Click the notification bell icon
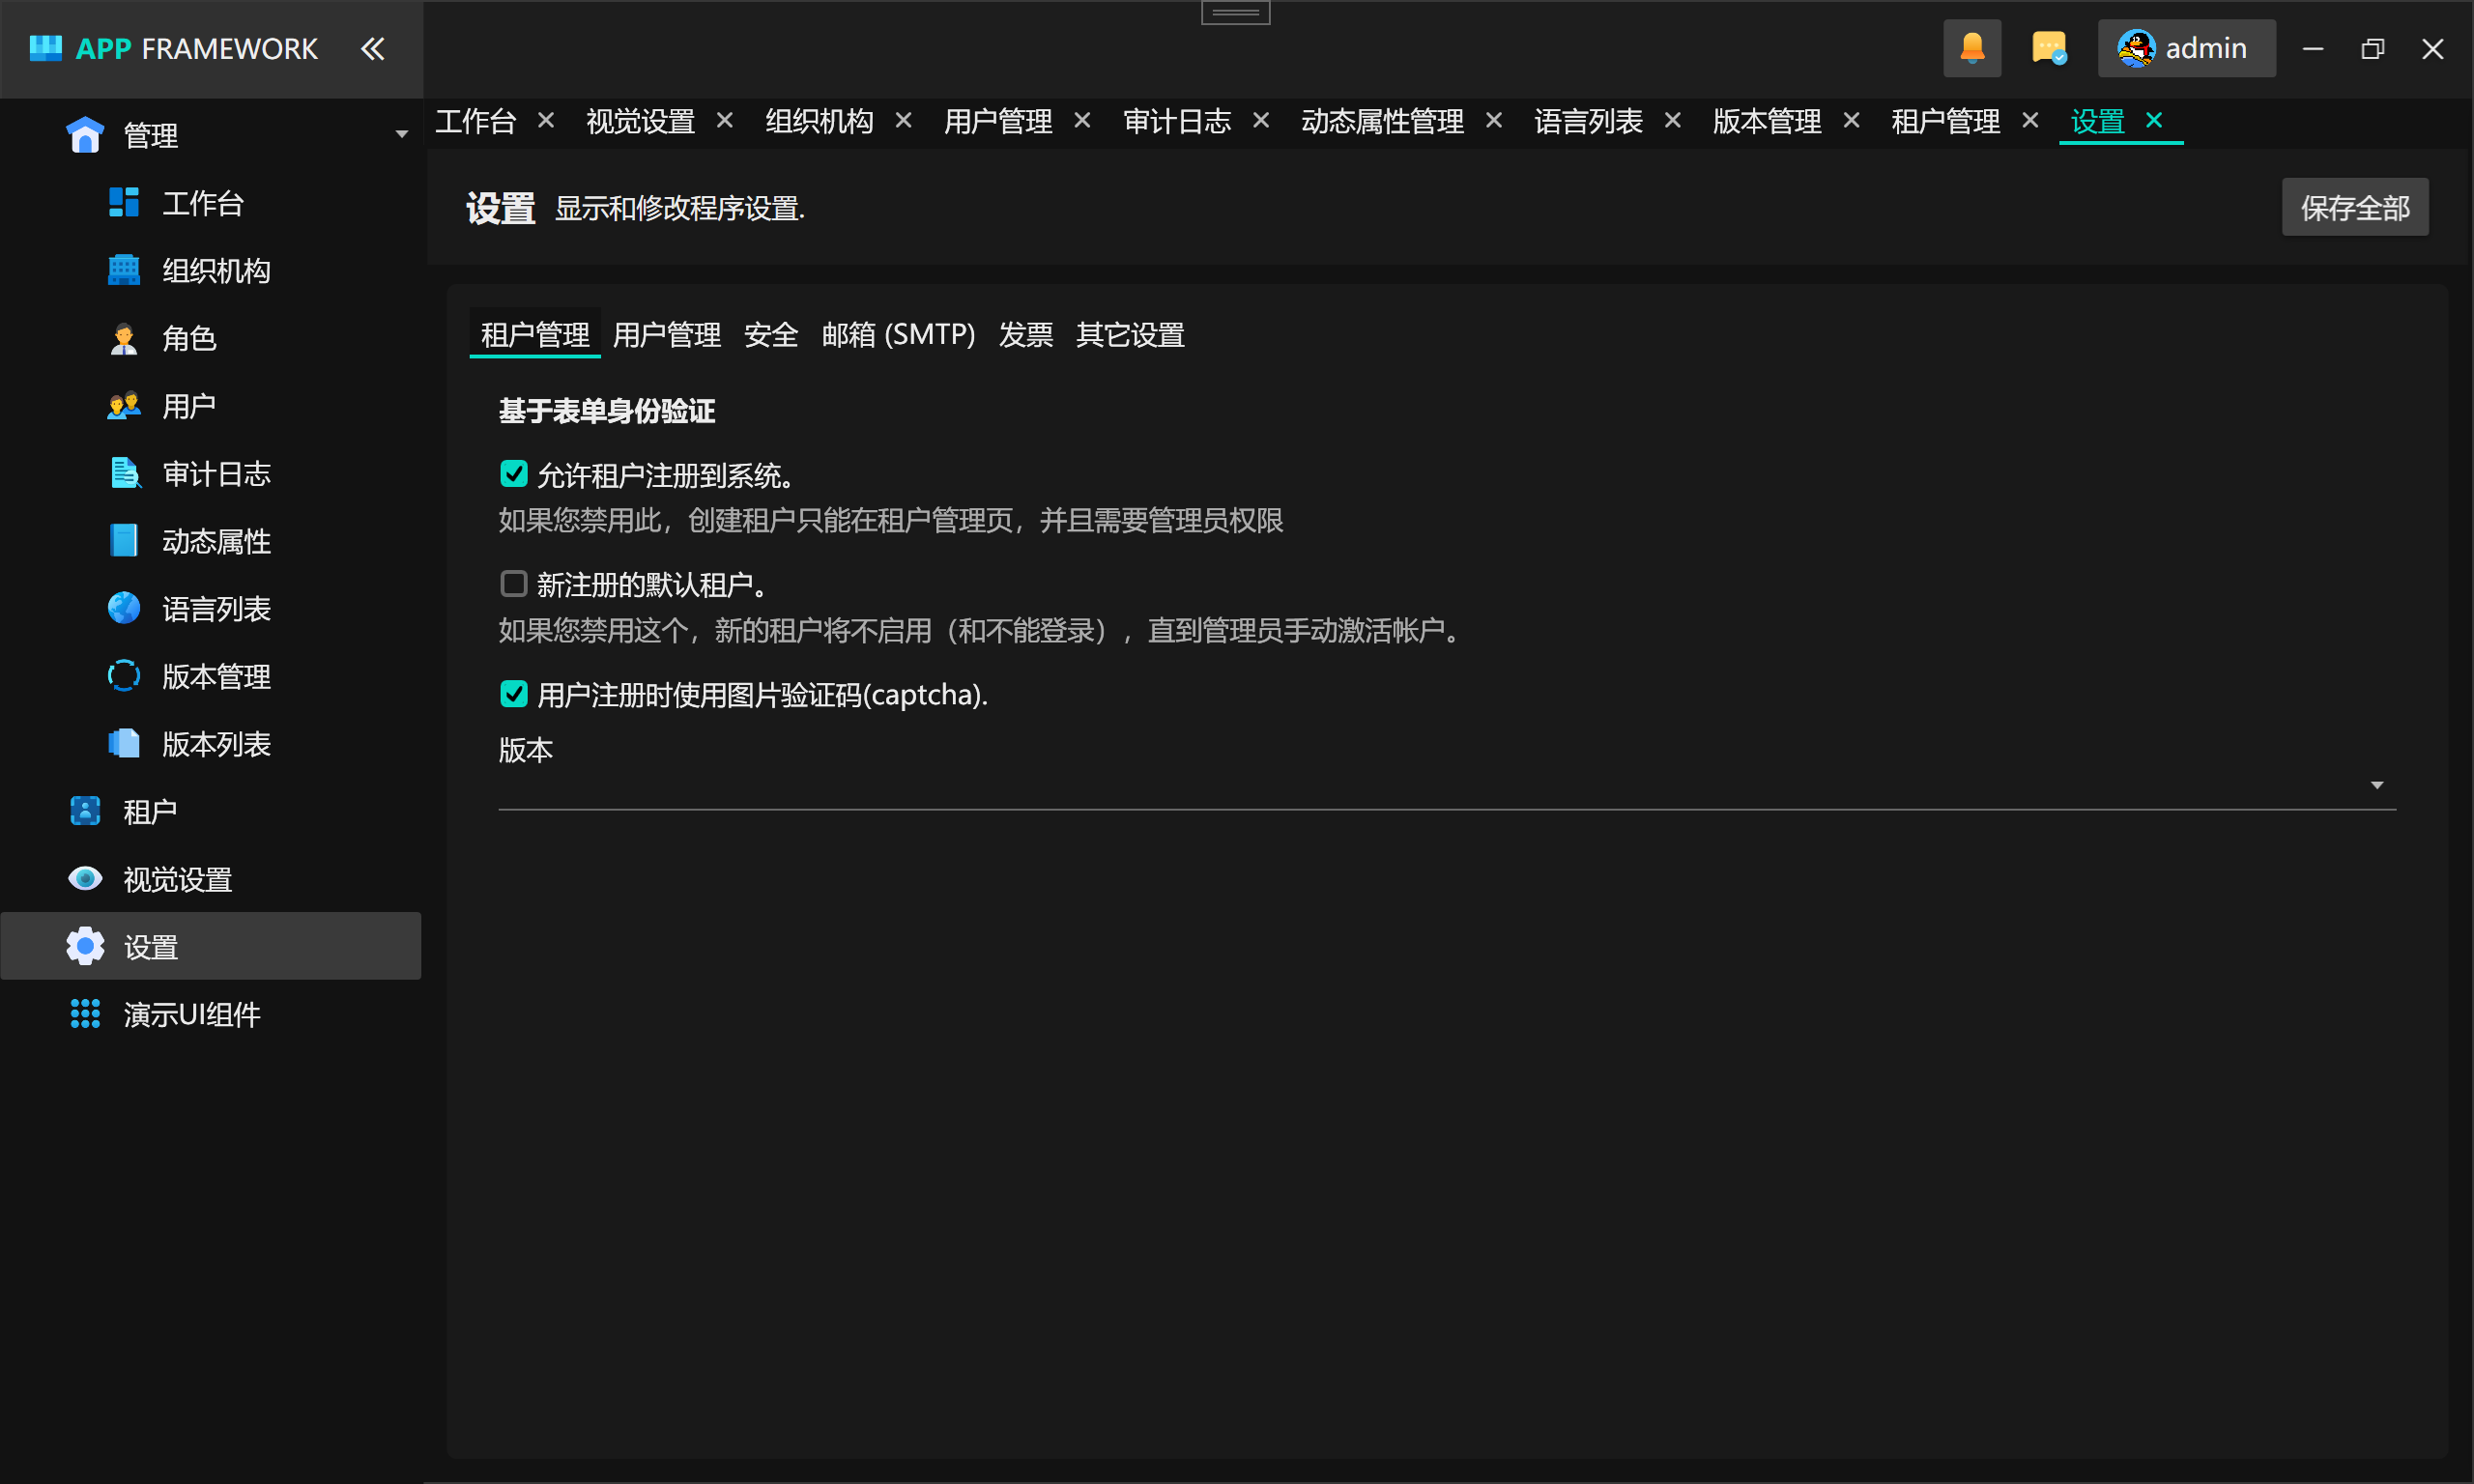This screenshot has width=2474, height=1484. point(1971,48)
